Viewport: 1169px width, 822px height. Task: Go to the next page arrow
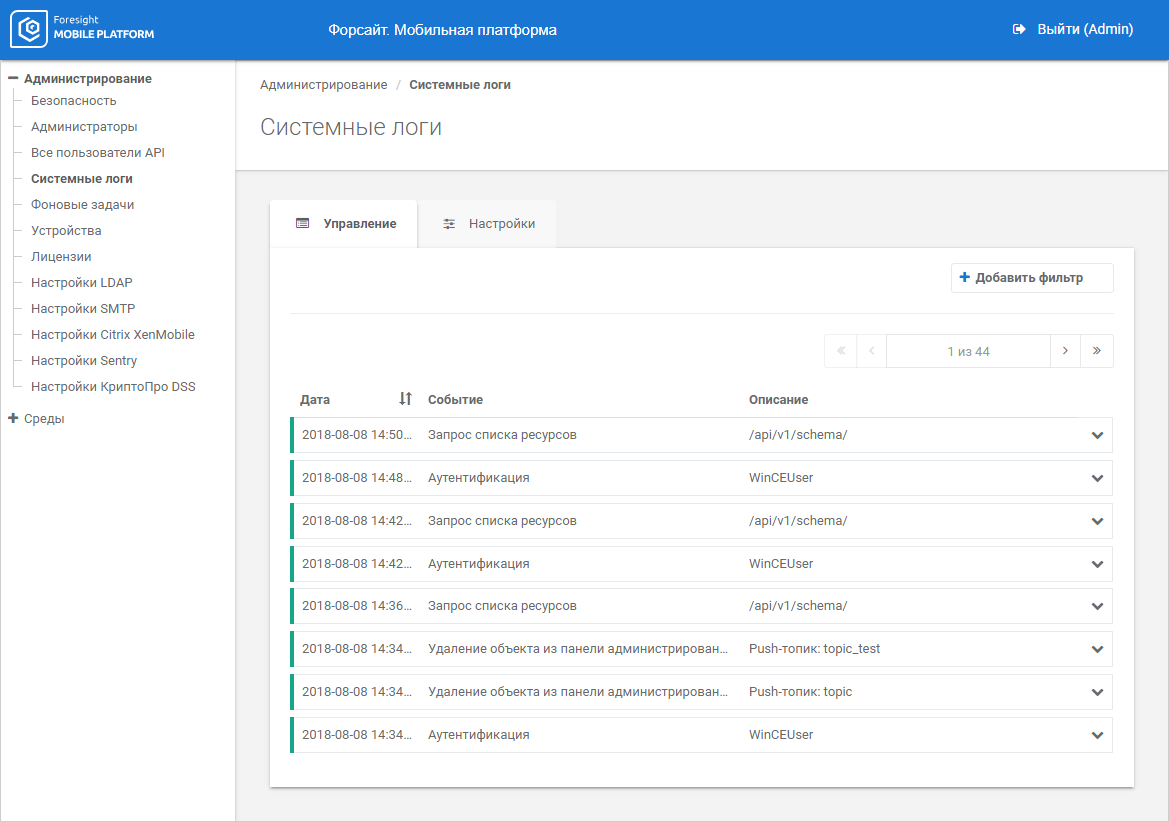pyautogui.click(x=1065, y=351)
